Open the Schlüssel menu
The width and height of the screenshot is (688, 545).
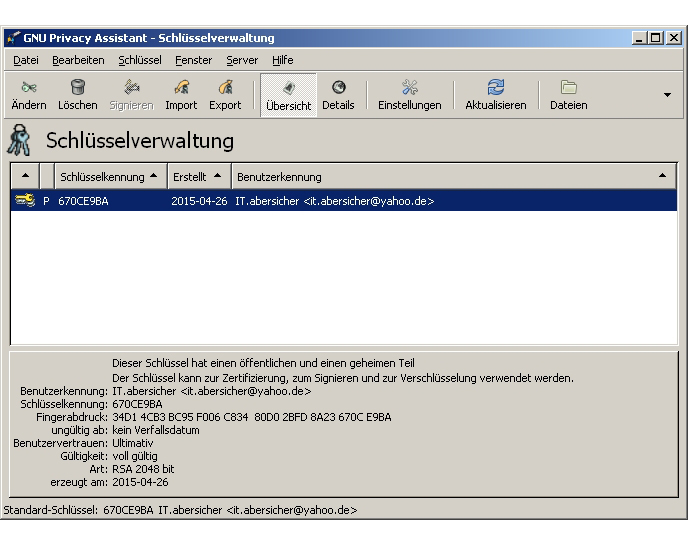coord(139,60)
